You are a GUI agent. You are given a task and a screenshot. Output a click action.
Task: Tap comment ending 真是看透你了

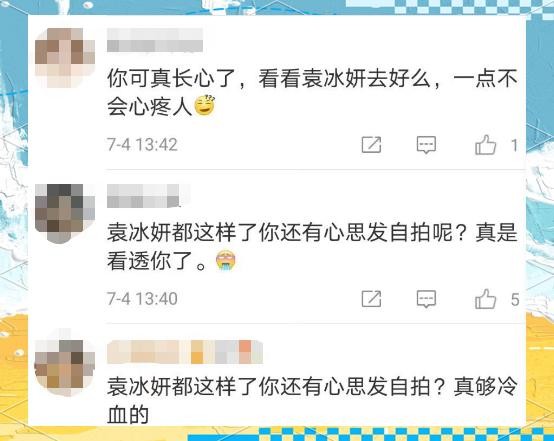312,247
